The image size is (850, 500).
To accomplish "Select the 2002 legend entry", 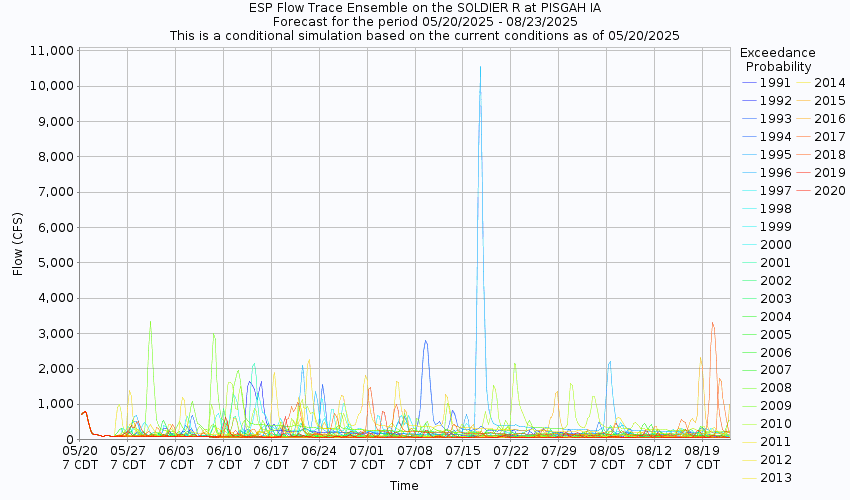I will tap(767, 281).
